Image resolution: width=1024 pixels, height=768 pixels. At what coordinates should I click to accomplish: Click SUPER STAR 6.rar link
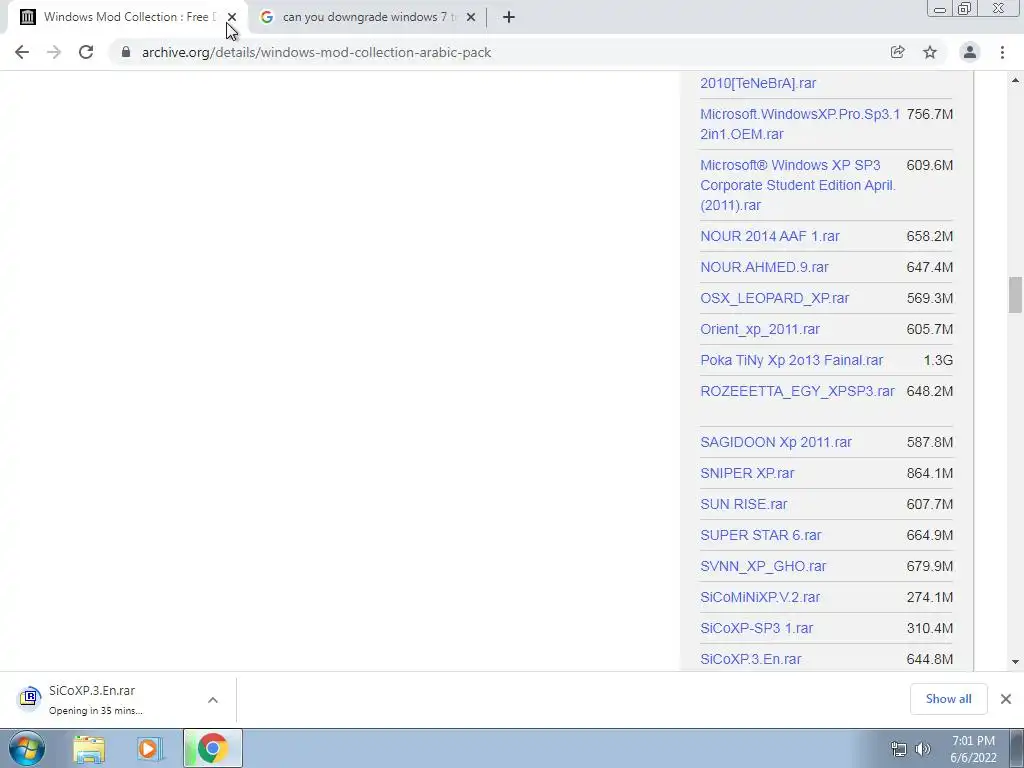coord(761,535)
